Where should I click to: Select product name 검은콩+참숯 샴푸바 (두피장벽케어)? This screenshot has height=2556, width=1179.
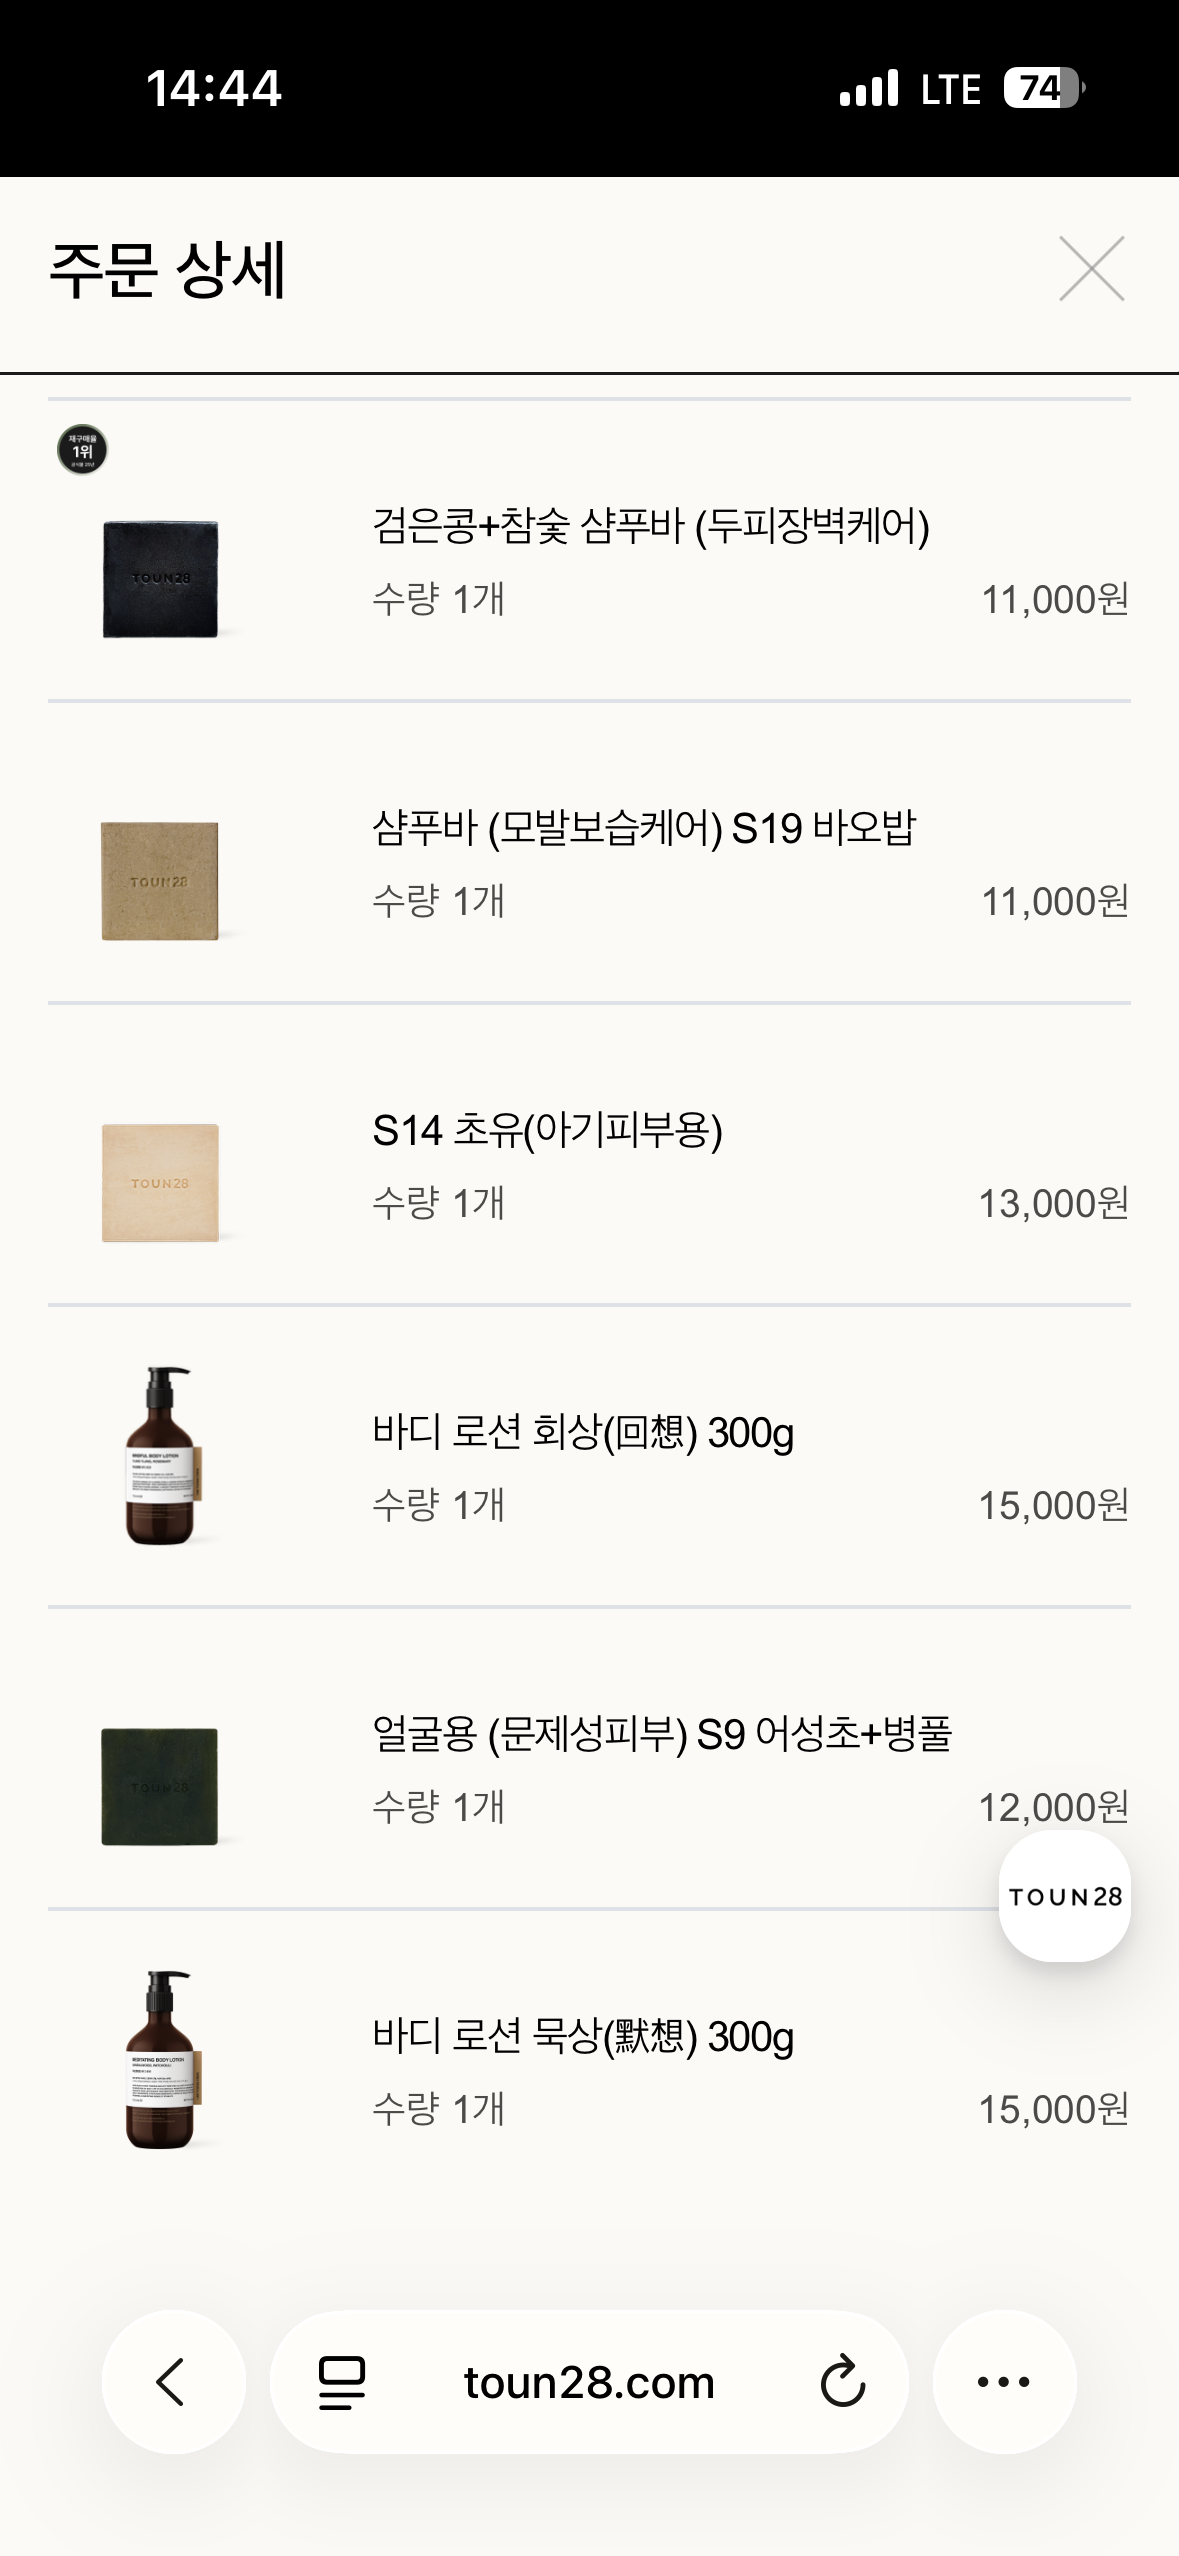coord(651,526)
